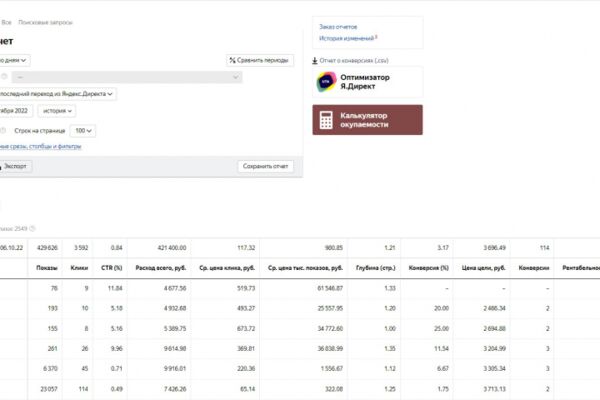Screen dimensions: 600x400
Task: Click the percent icon in Сравнить периоды
Action: click(232, 60)
